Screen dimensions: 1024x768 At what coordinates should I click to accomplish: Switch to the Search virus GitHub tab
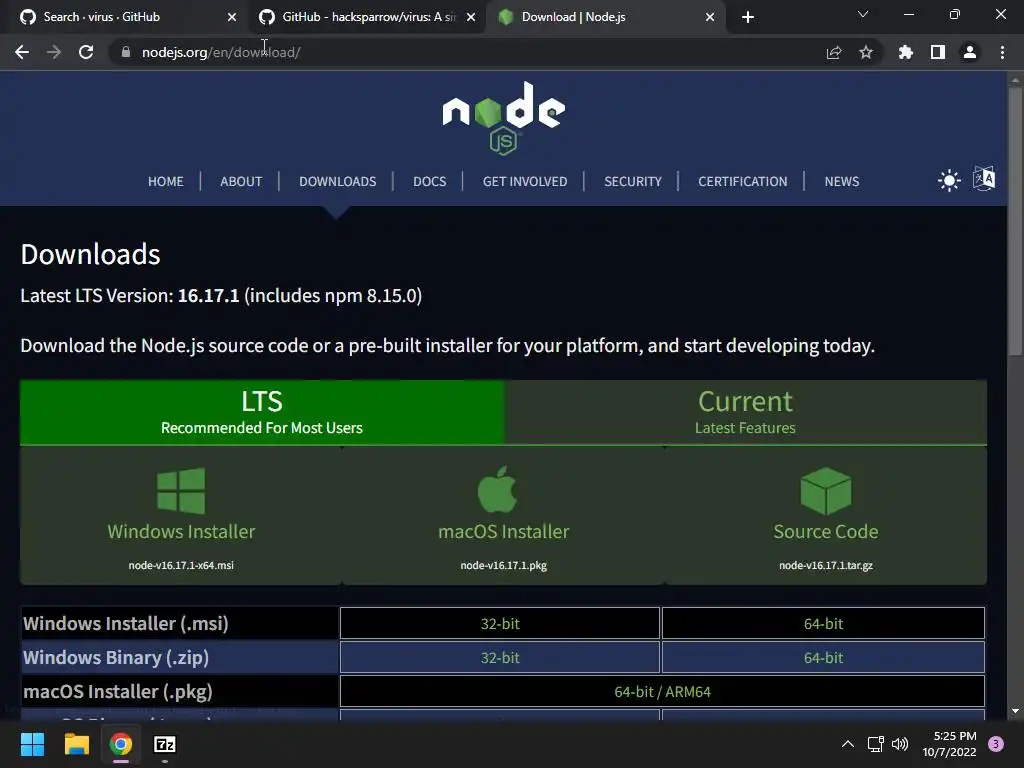125,17
